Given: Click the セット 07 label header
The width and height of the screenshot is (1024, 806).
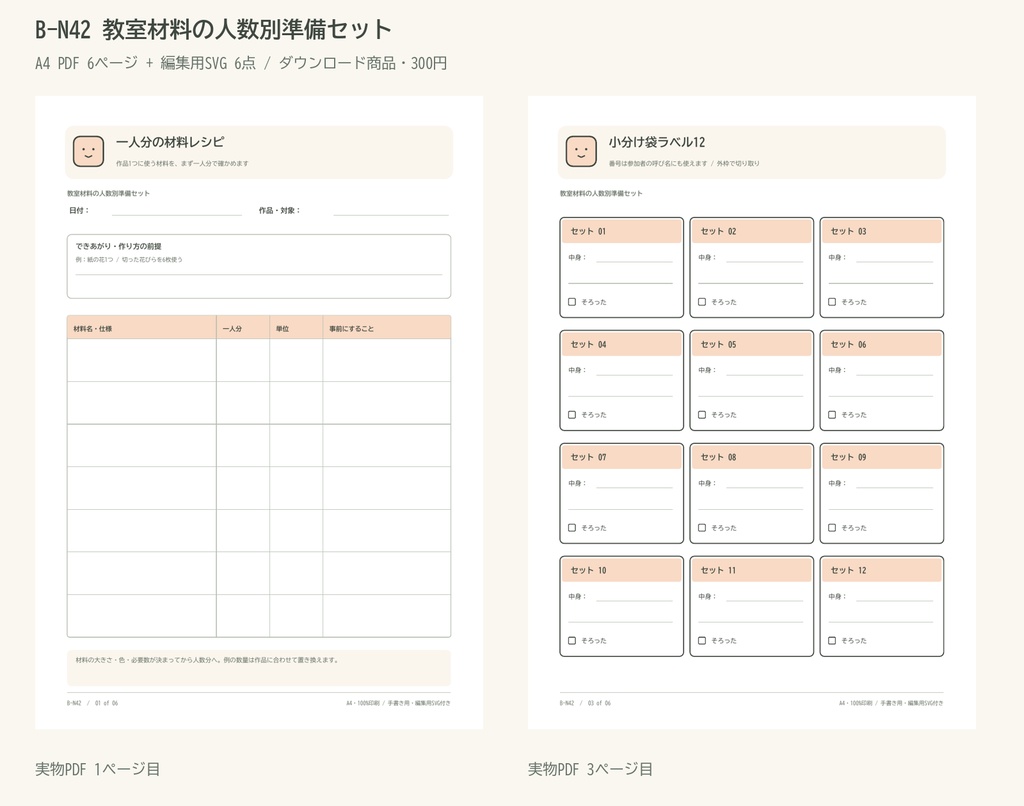Looking at the screenshot, I should [x=622, y=457].
